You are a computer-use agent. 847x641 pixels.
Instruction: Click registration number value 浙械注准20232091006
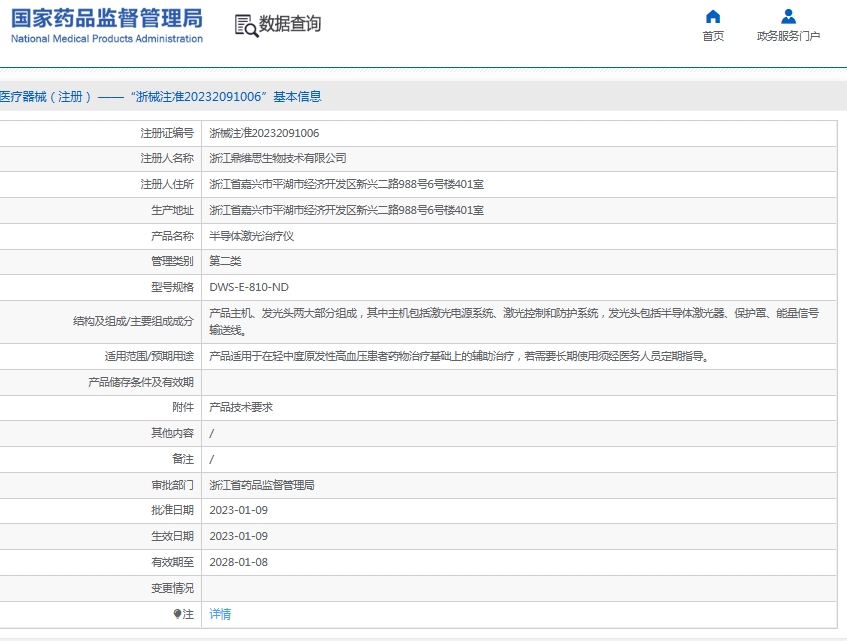(264, 133)
